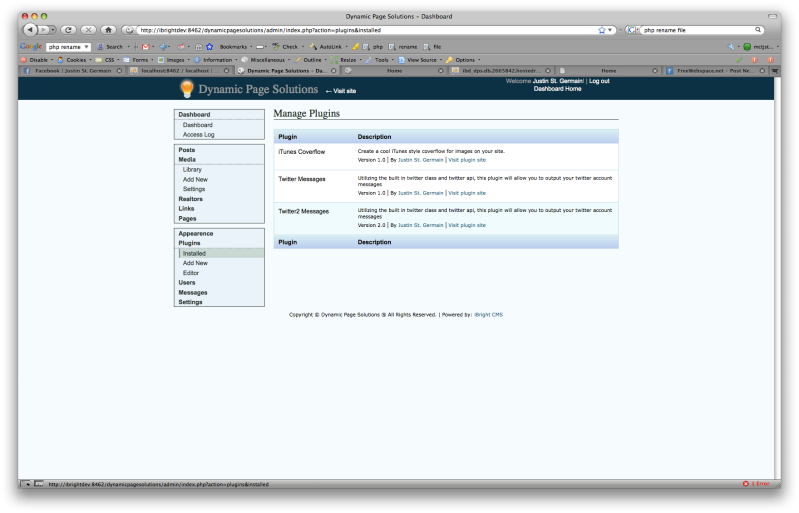The image size is (799, 513).
Task: Click the AutoLink toolbar item
Action: pyautogui.click(x=326, y=47)
